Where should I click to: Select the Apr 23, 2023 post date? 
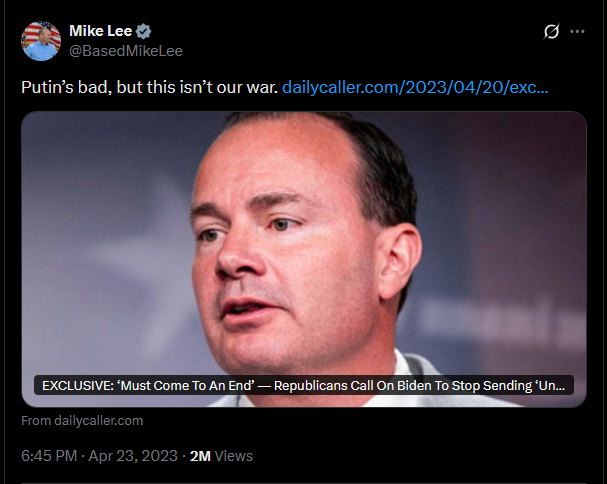click(x=133, y=456)
